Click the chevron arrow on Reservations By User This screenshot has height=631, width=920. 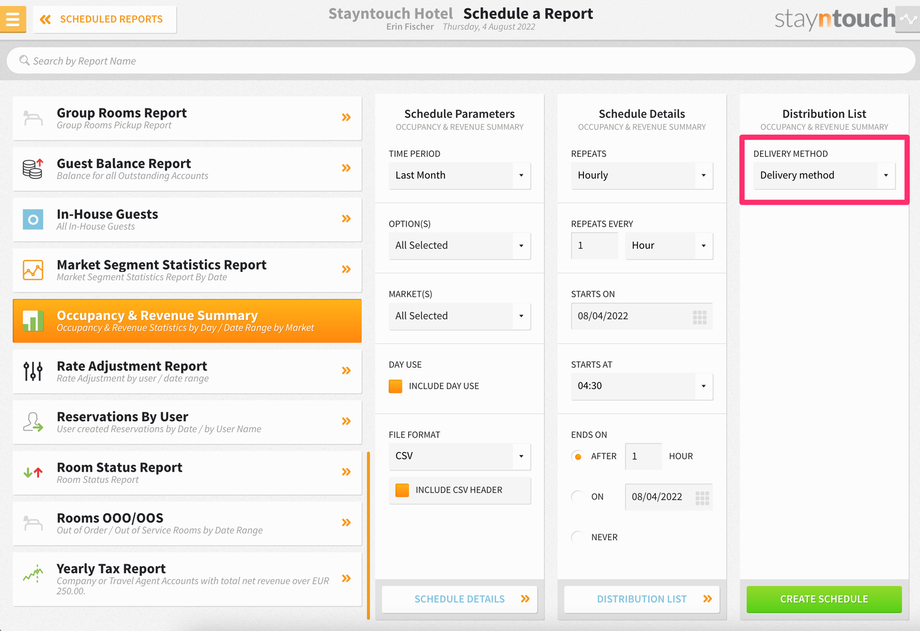click(x=346, y=421)
